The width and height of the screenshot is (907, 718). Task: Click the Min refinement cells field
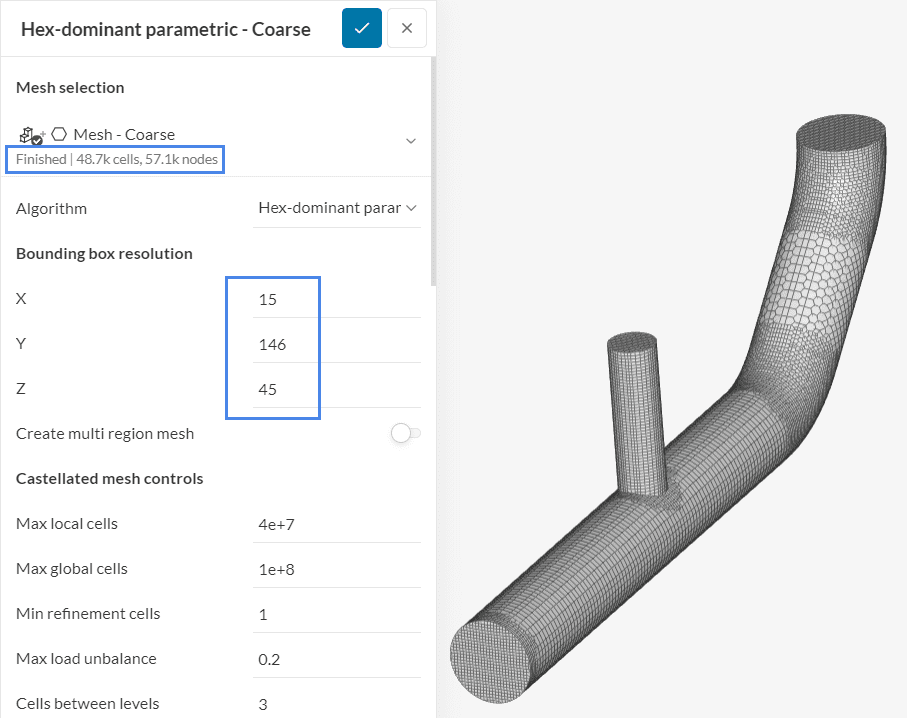[x=336, y=614]
